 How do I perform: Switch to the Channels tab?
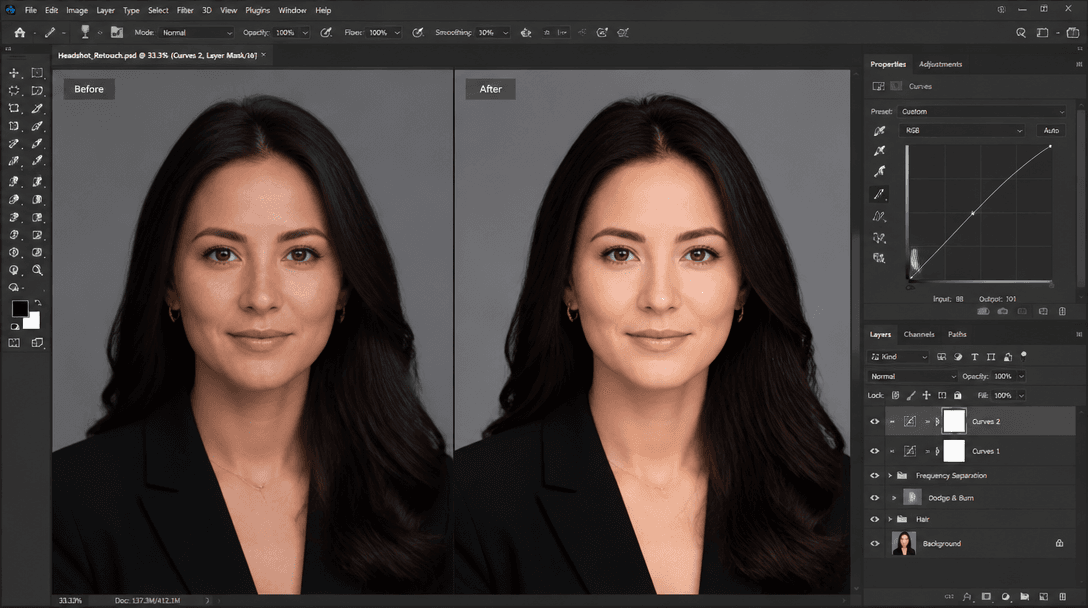coord(919,335)
